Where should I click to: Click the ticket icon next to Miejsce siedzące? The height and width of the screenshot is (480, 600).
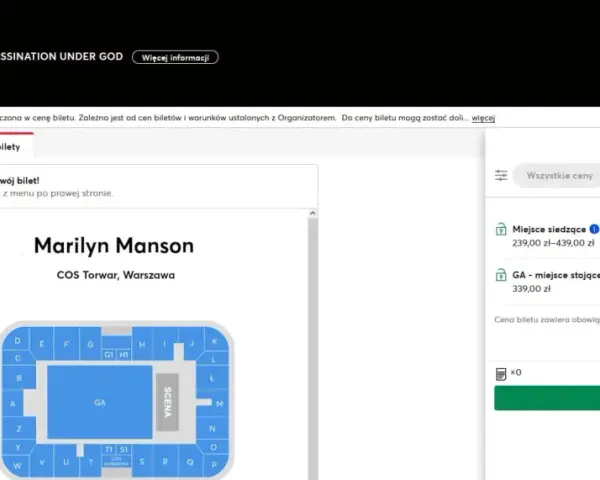click(501, 229)
